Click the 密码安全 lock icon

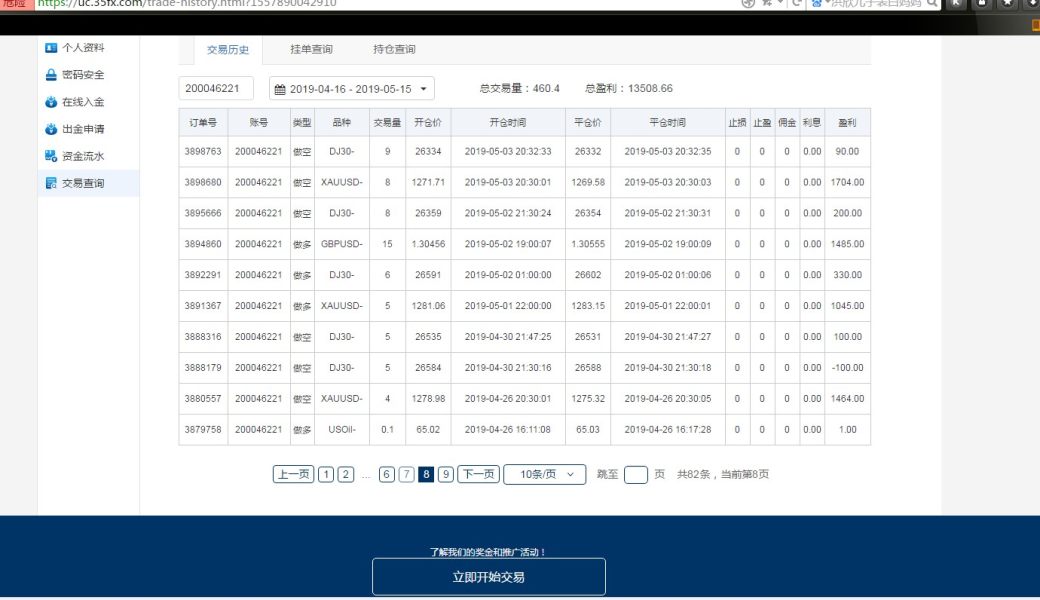(51, 75)
